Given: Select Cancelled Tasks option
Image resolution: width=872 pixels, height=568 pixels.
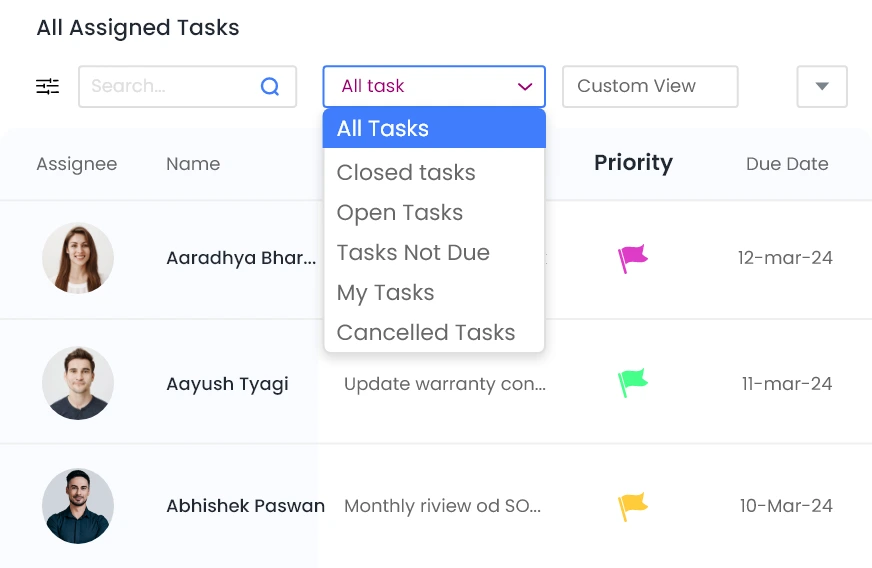Looking at the screenshot, I should tap(426, 333).
